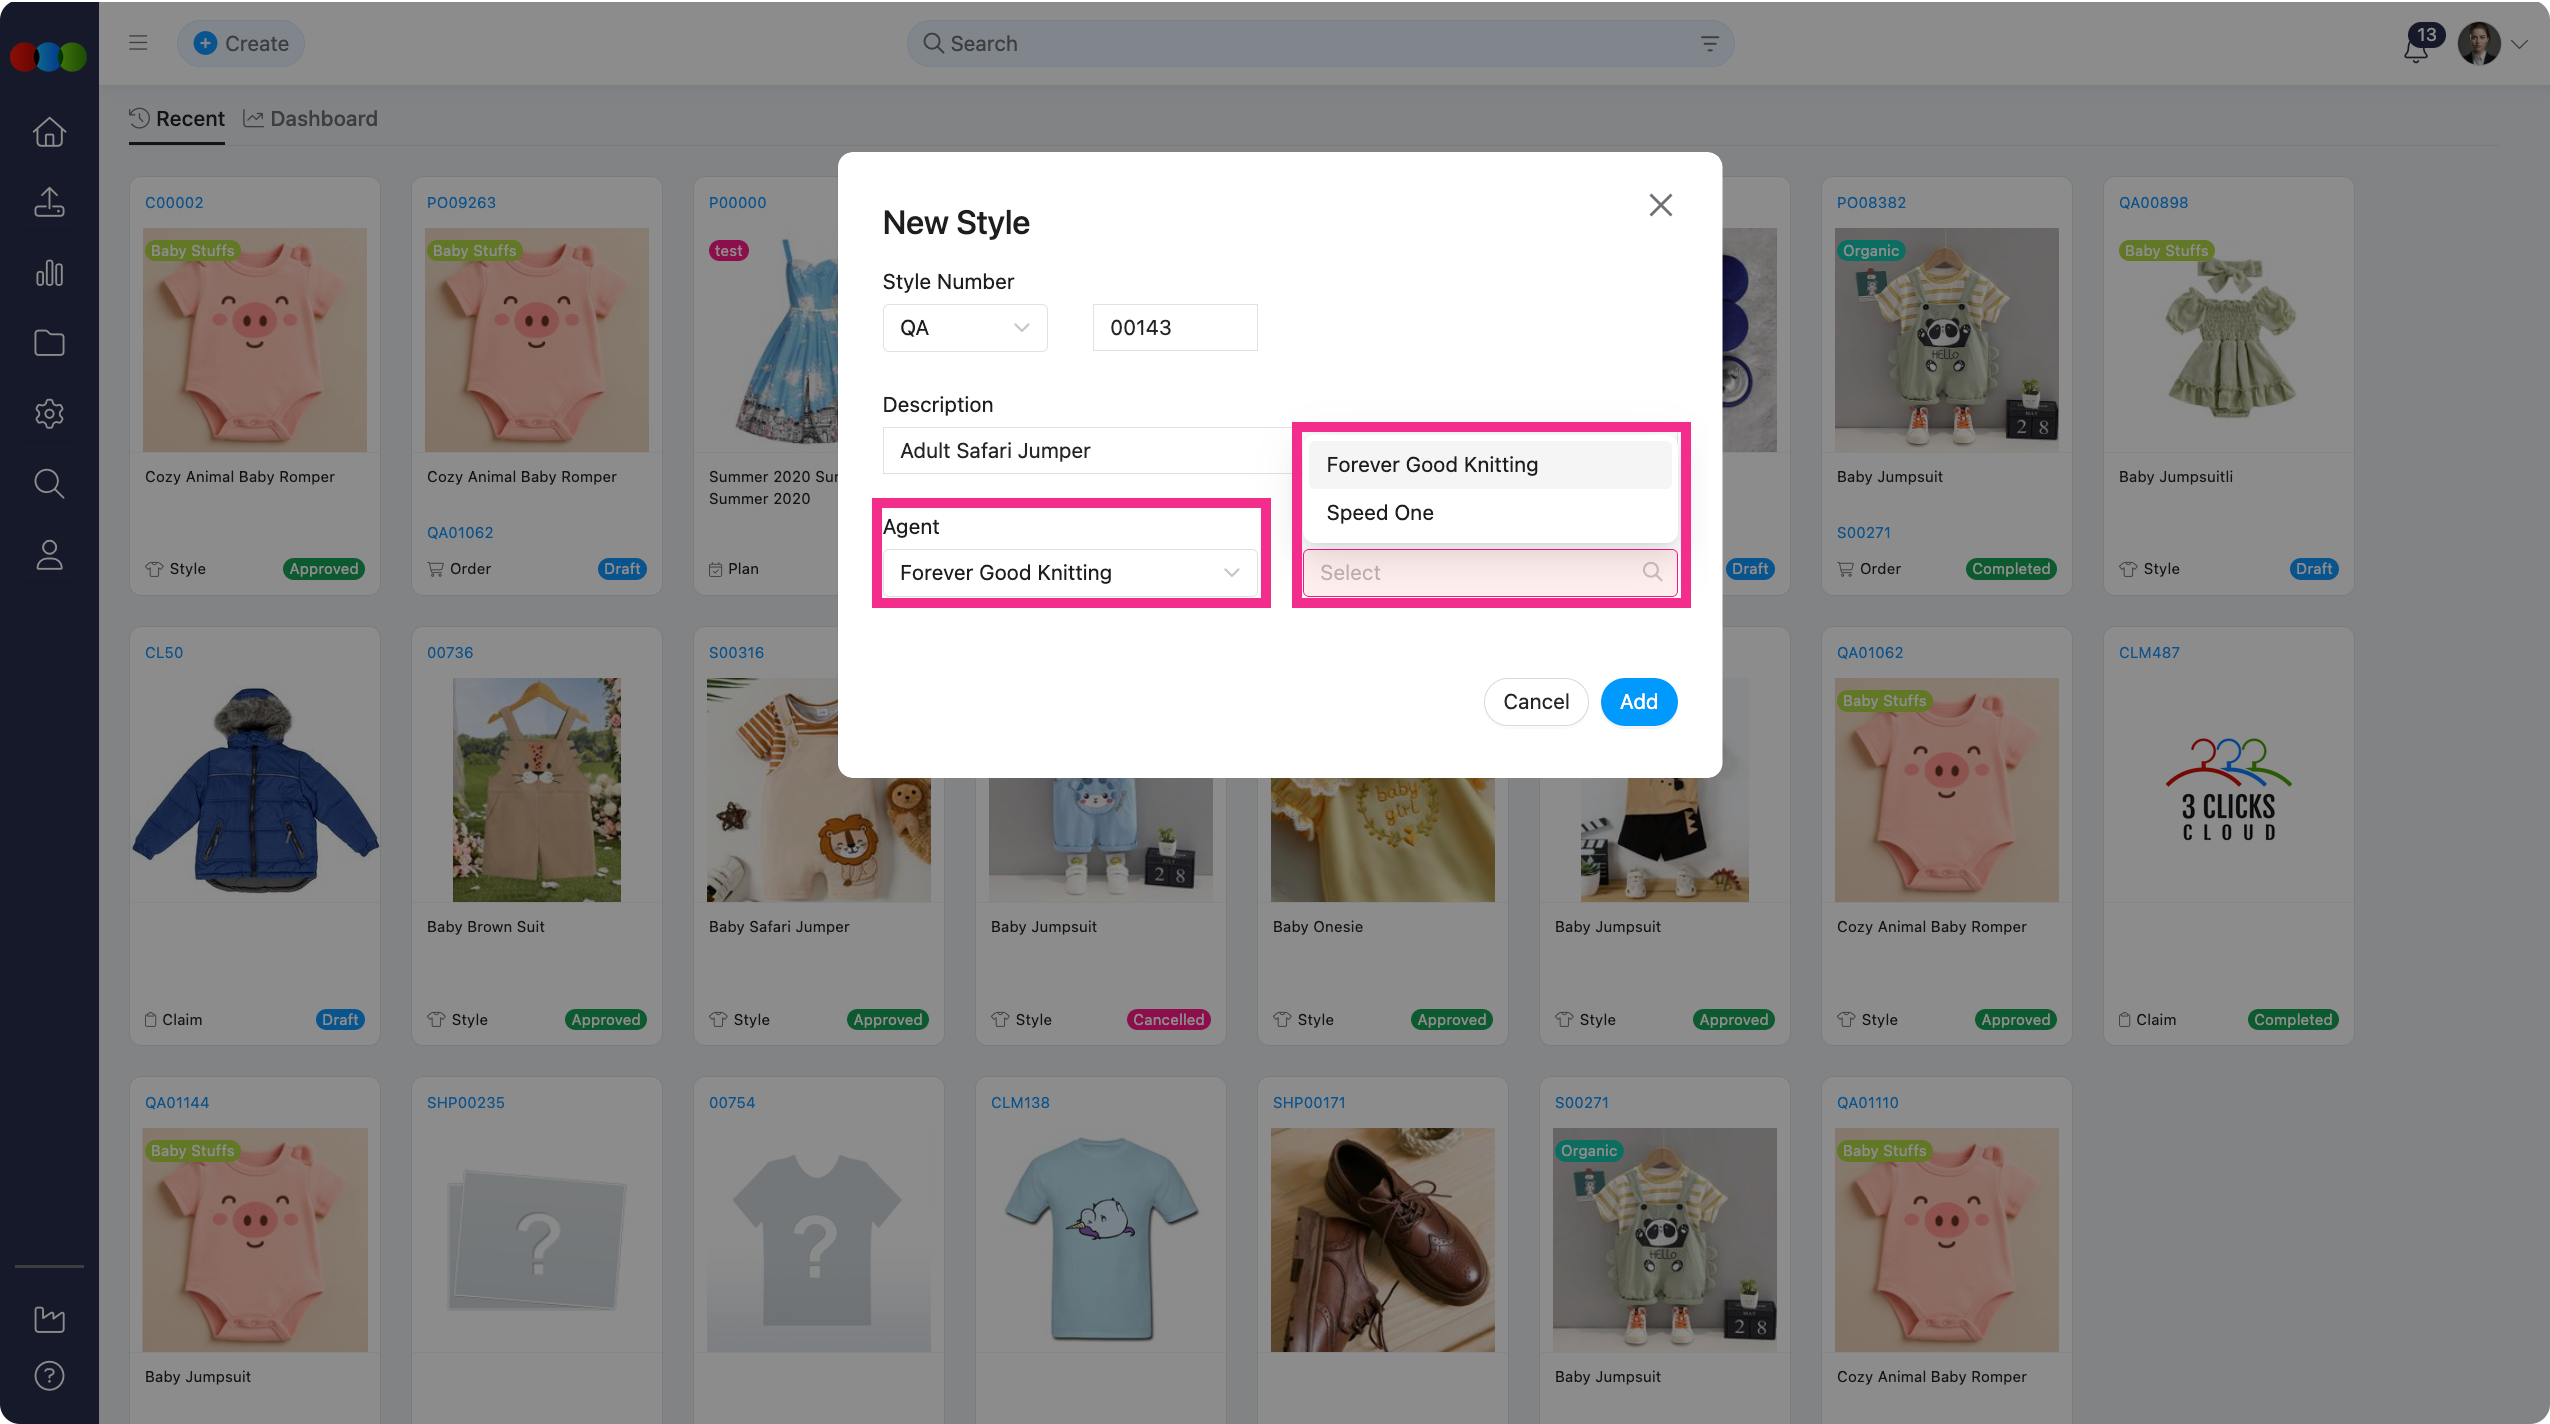Click the Add button
The image size is (2550, 1424).
coord(1638,702)
